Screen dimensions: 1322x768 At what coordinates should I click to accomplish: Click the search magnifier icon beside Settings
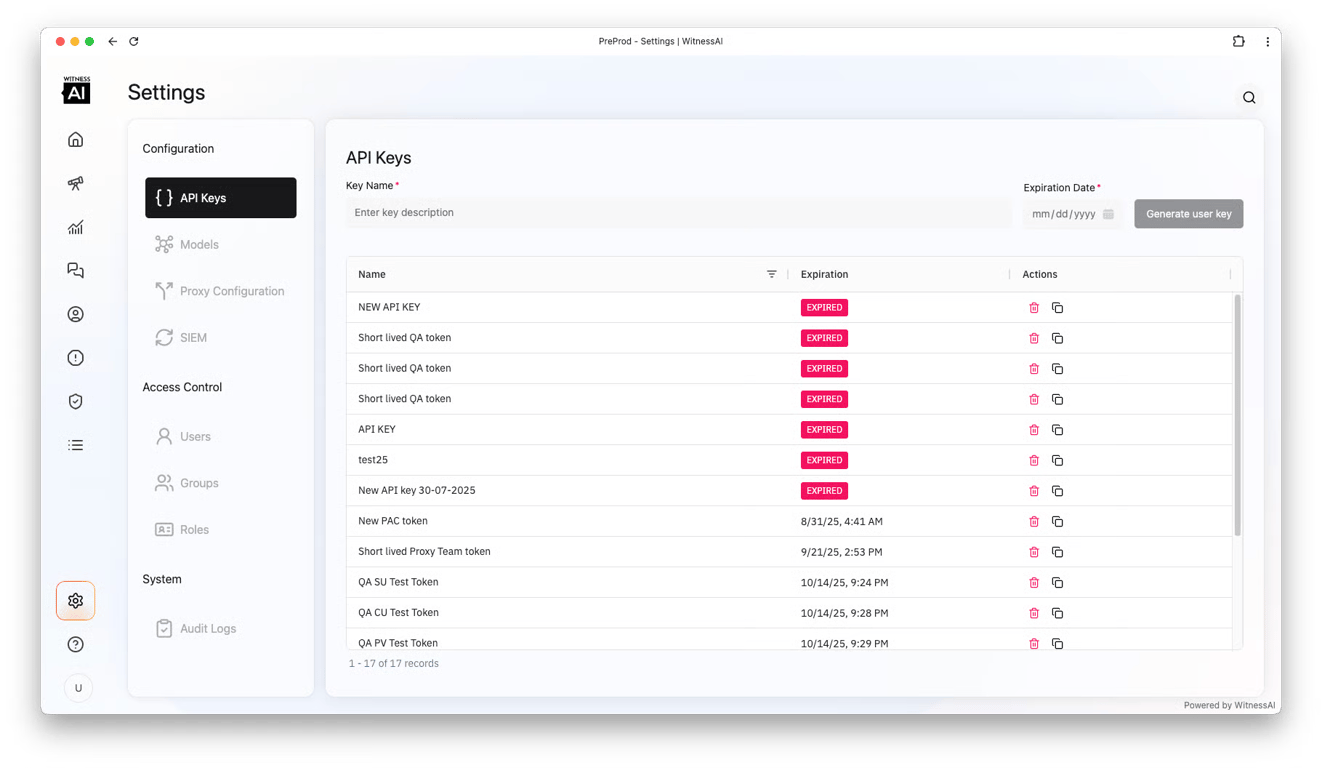[1249, 98]
